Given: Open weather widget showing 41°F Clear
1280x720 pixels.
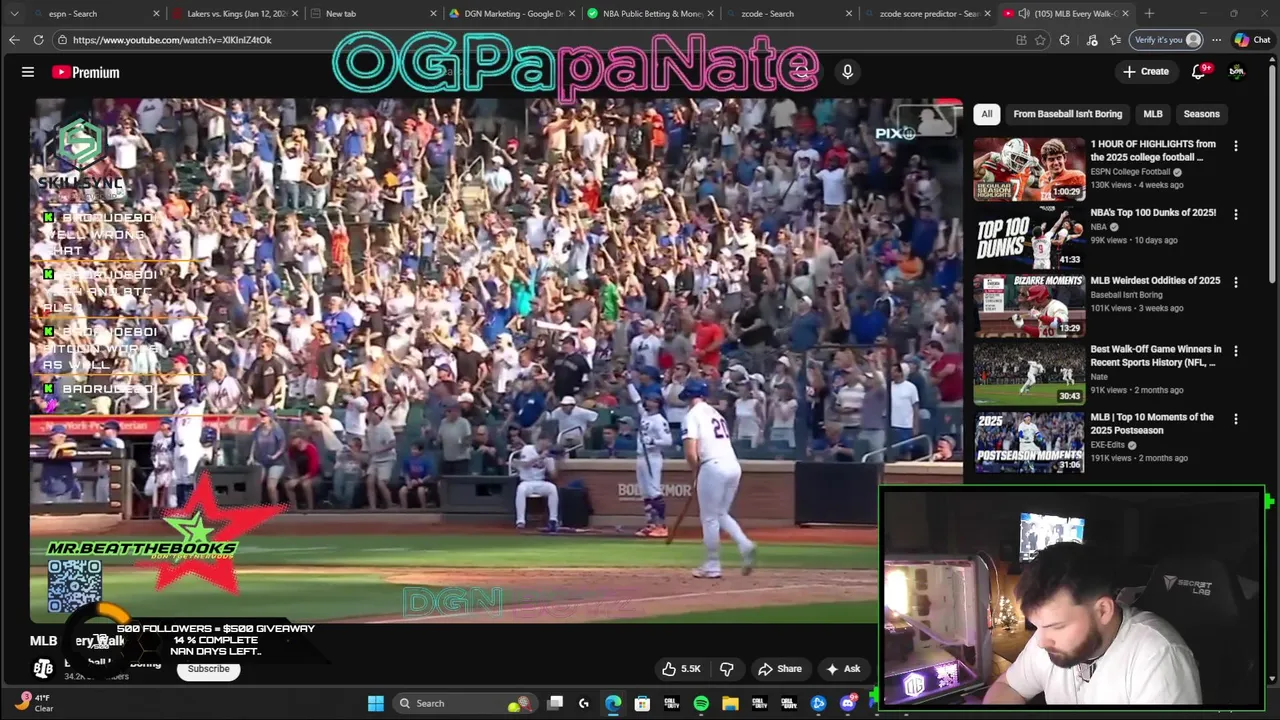Looking at the screenshot, I should click(x=32, y=703).
